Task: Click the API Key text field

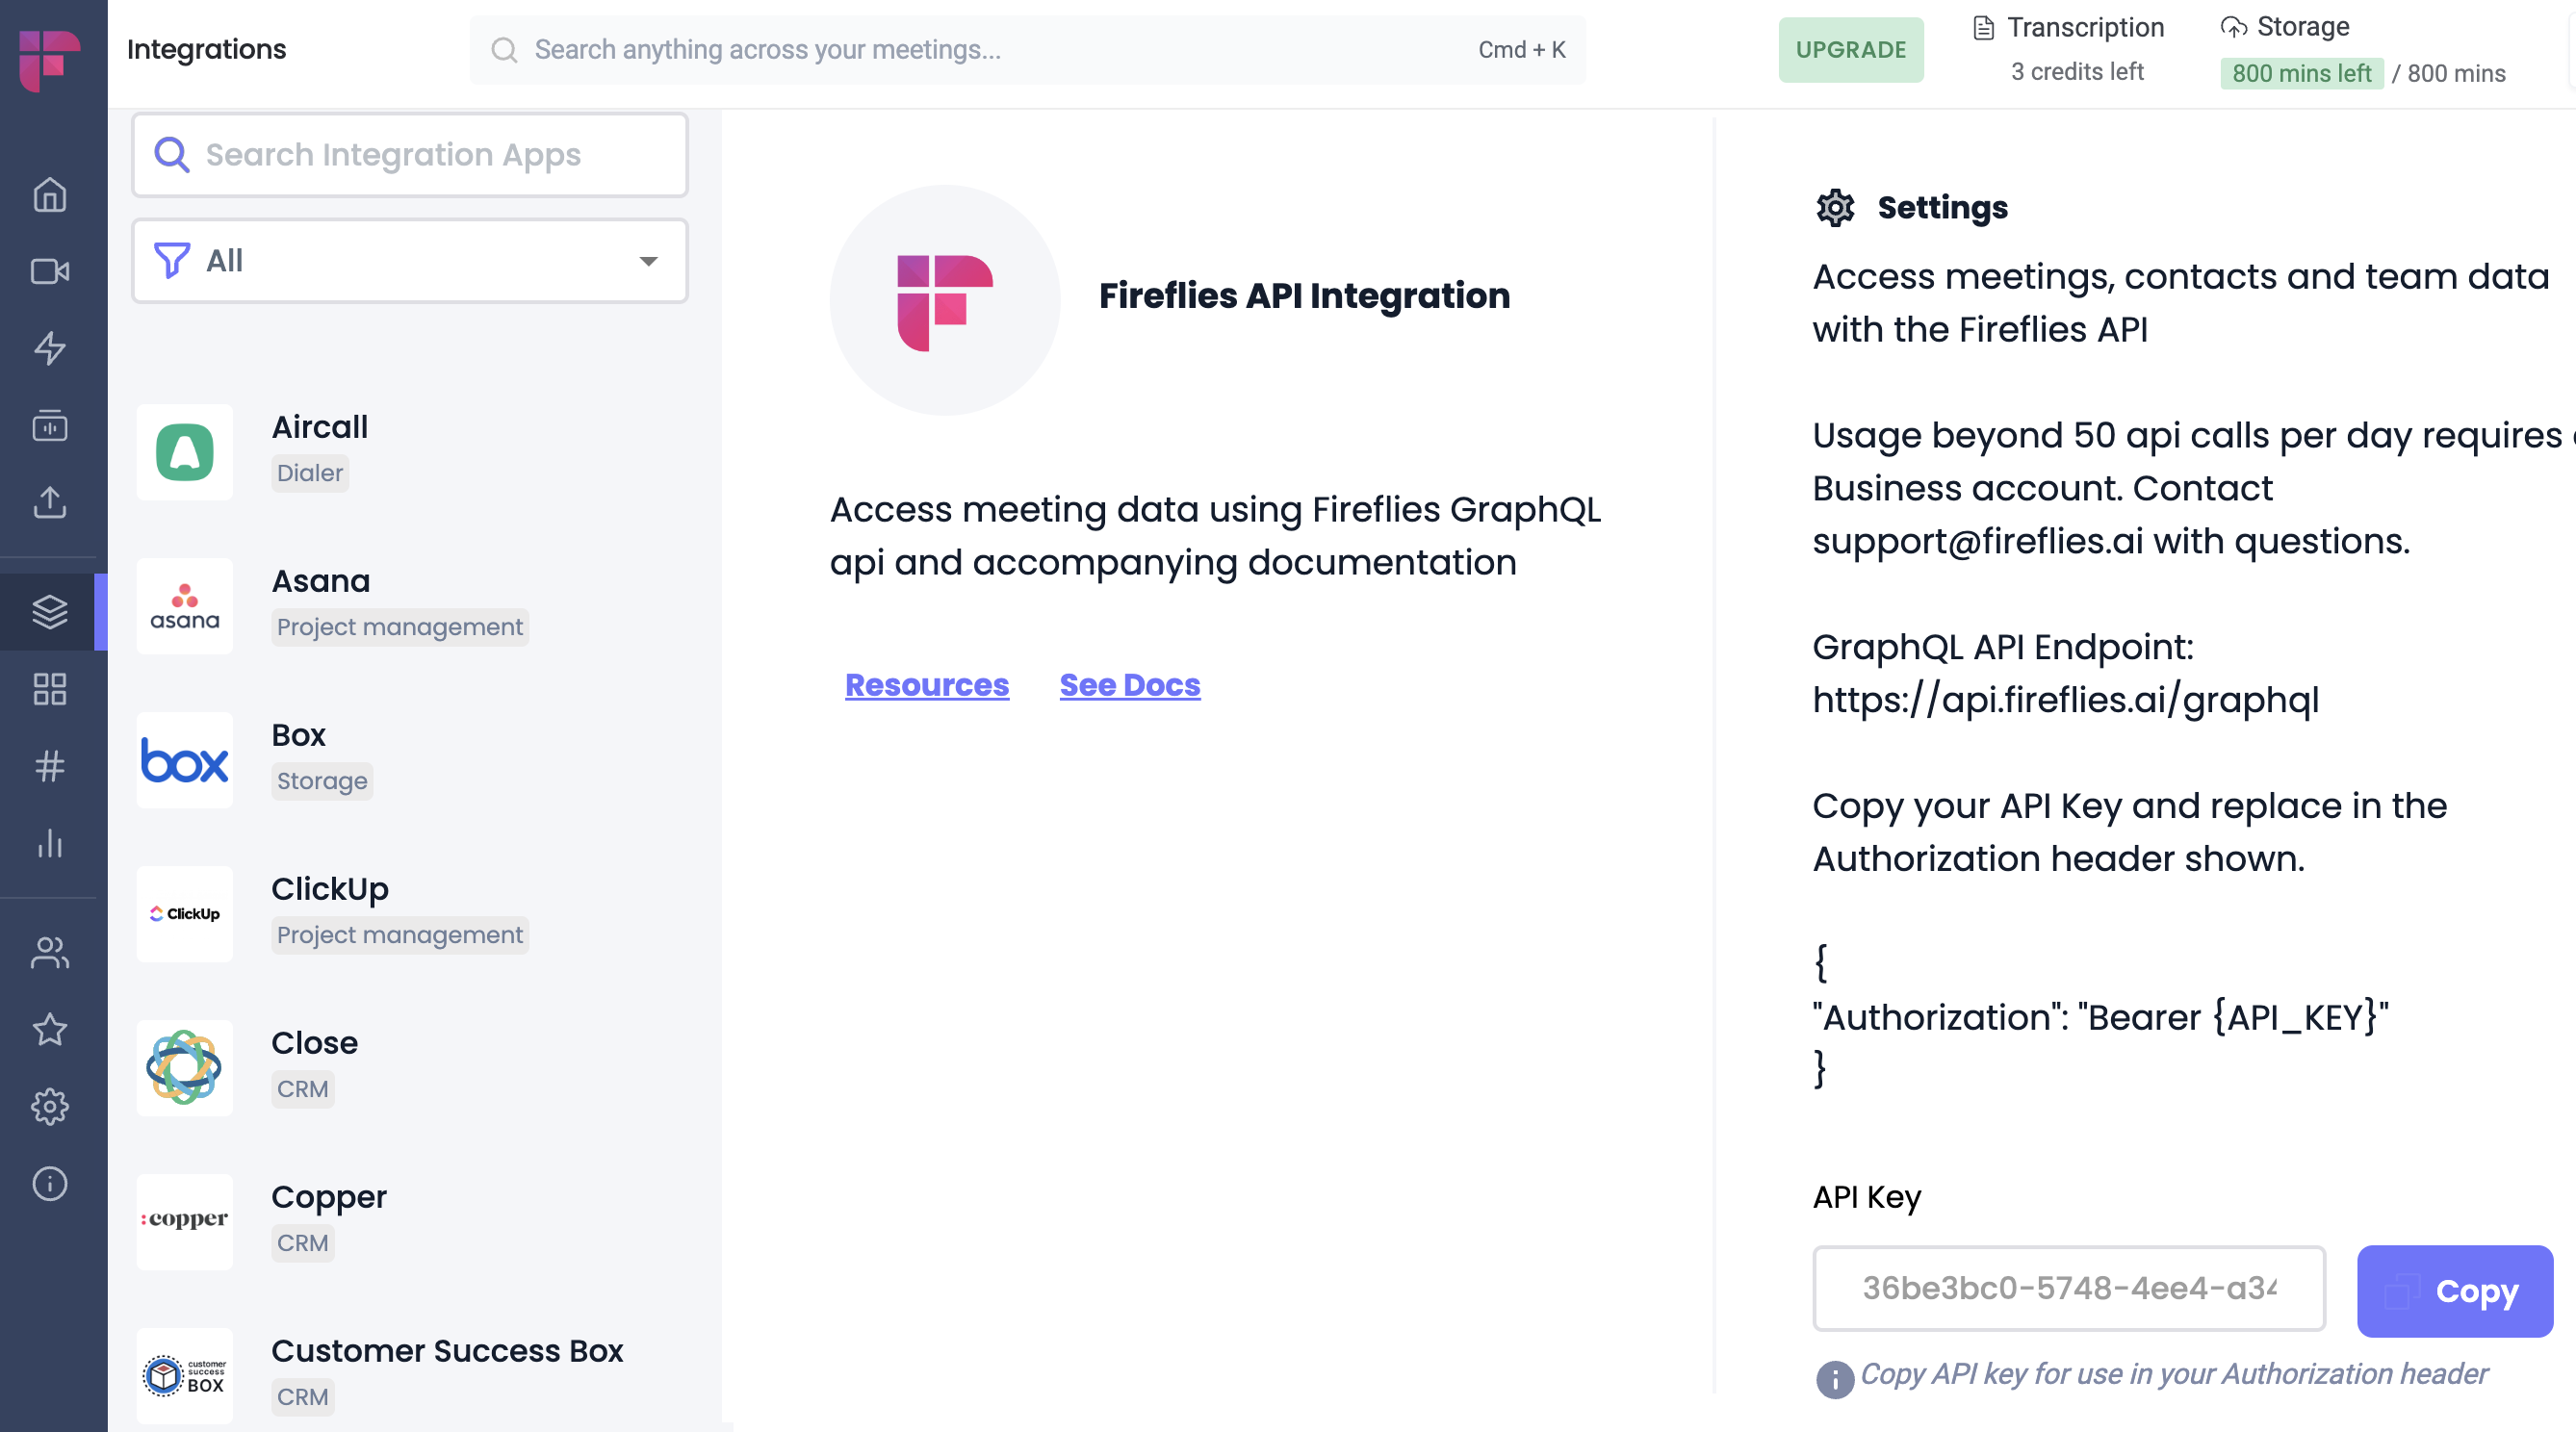Action: click(x=2067, y=1288)
